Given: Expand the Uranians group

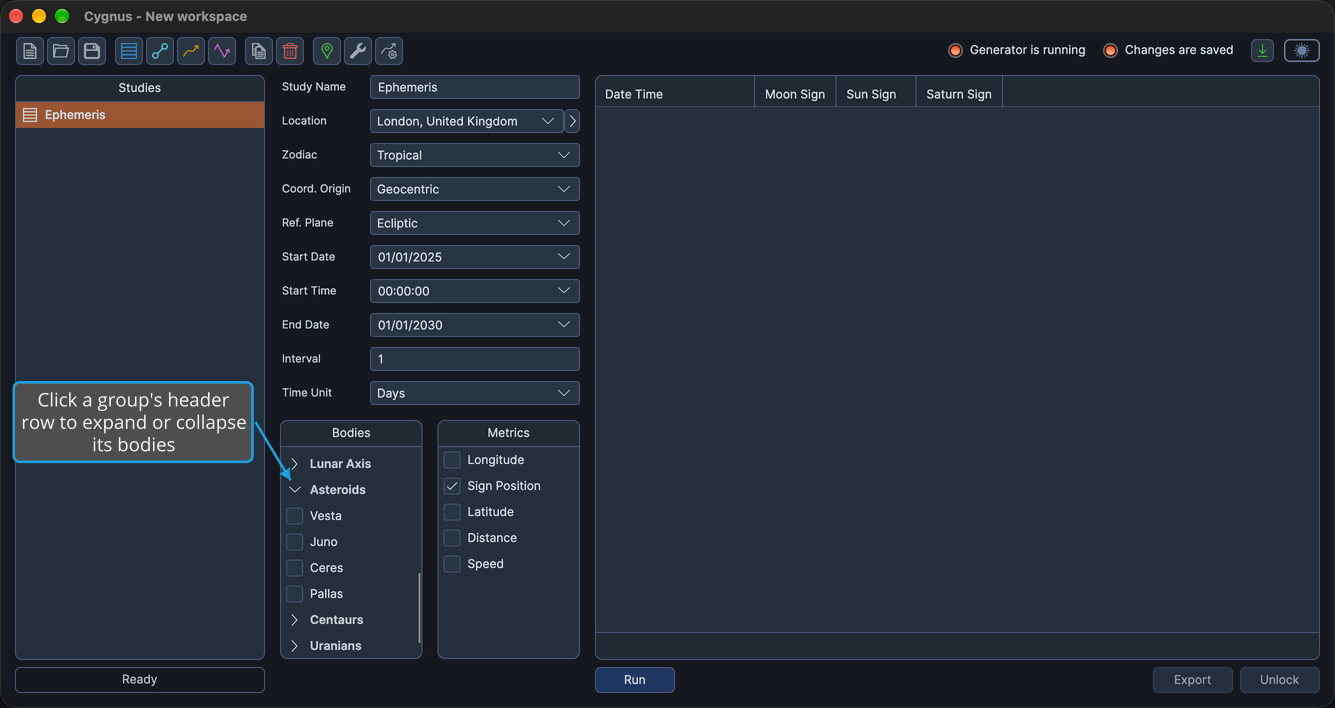Looking at the screenshot, I should point(350,646).
